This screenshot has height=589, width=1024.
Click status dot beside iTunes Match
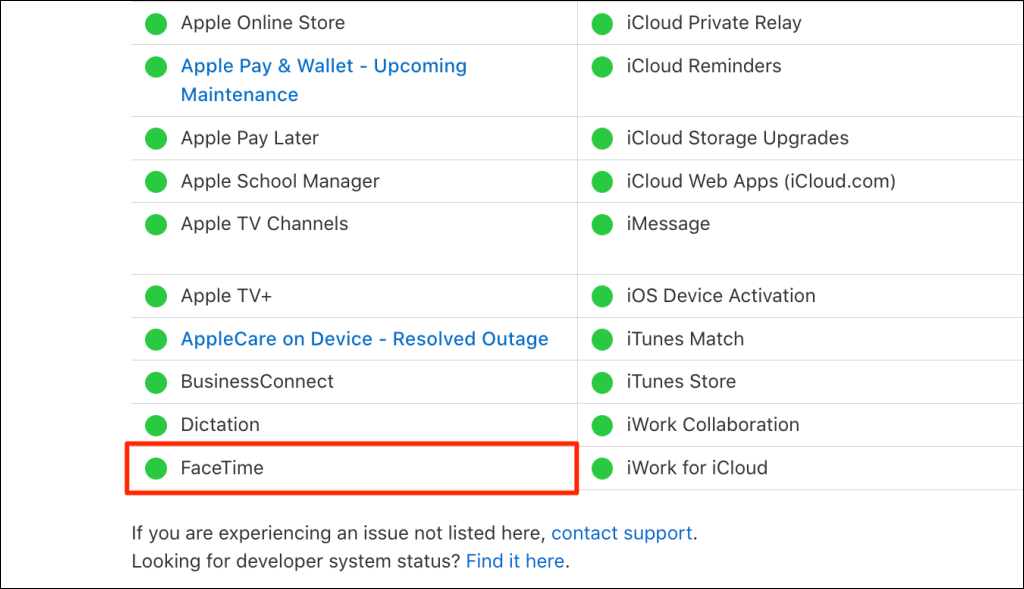coord(602,340)
